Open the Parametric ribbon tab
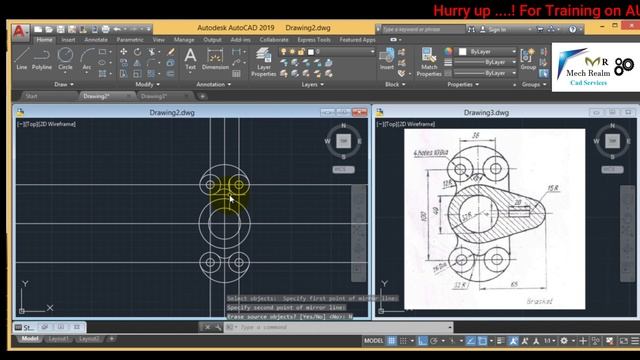The image size is (640, 360). 130,40
